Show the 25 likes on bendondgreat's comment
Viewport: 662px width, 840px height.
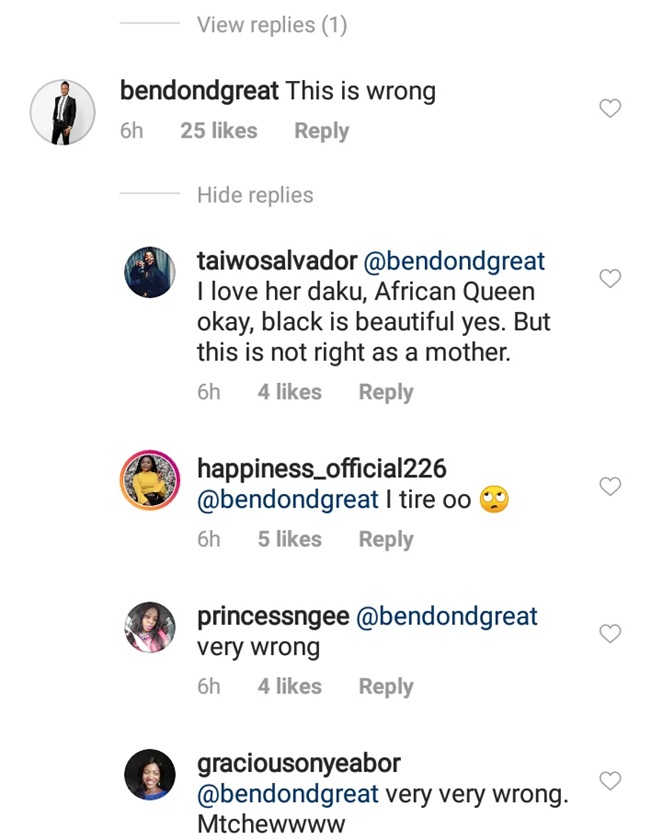(218, 131)
